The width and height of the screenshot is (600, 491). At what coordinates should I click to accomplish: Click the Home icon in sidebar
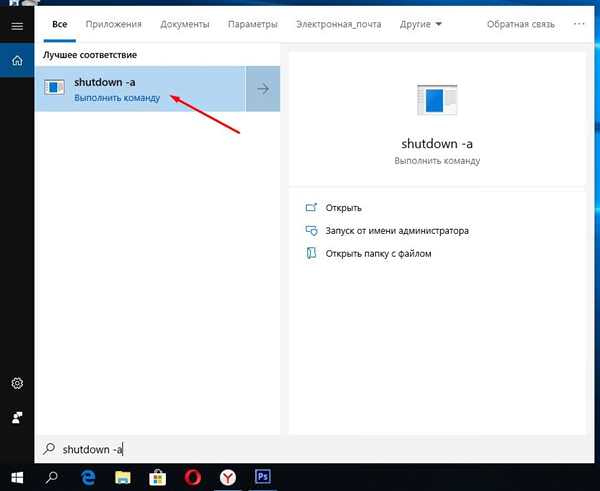[17, 60]
